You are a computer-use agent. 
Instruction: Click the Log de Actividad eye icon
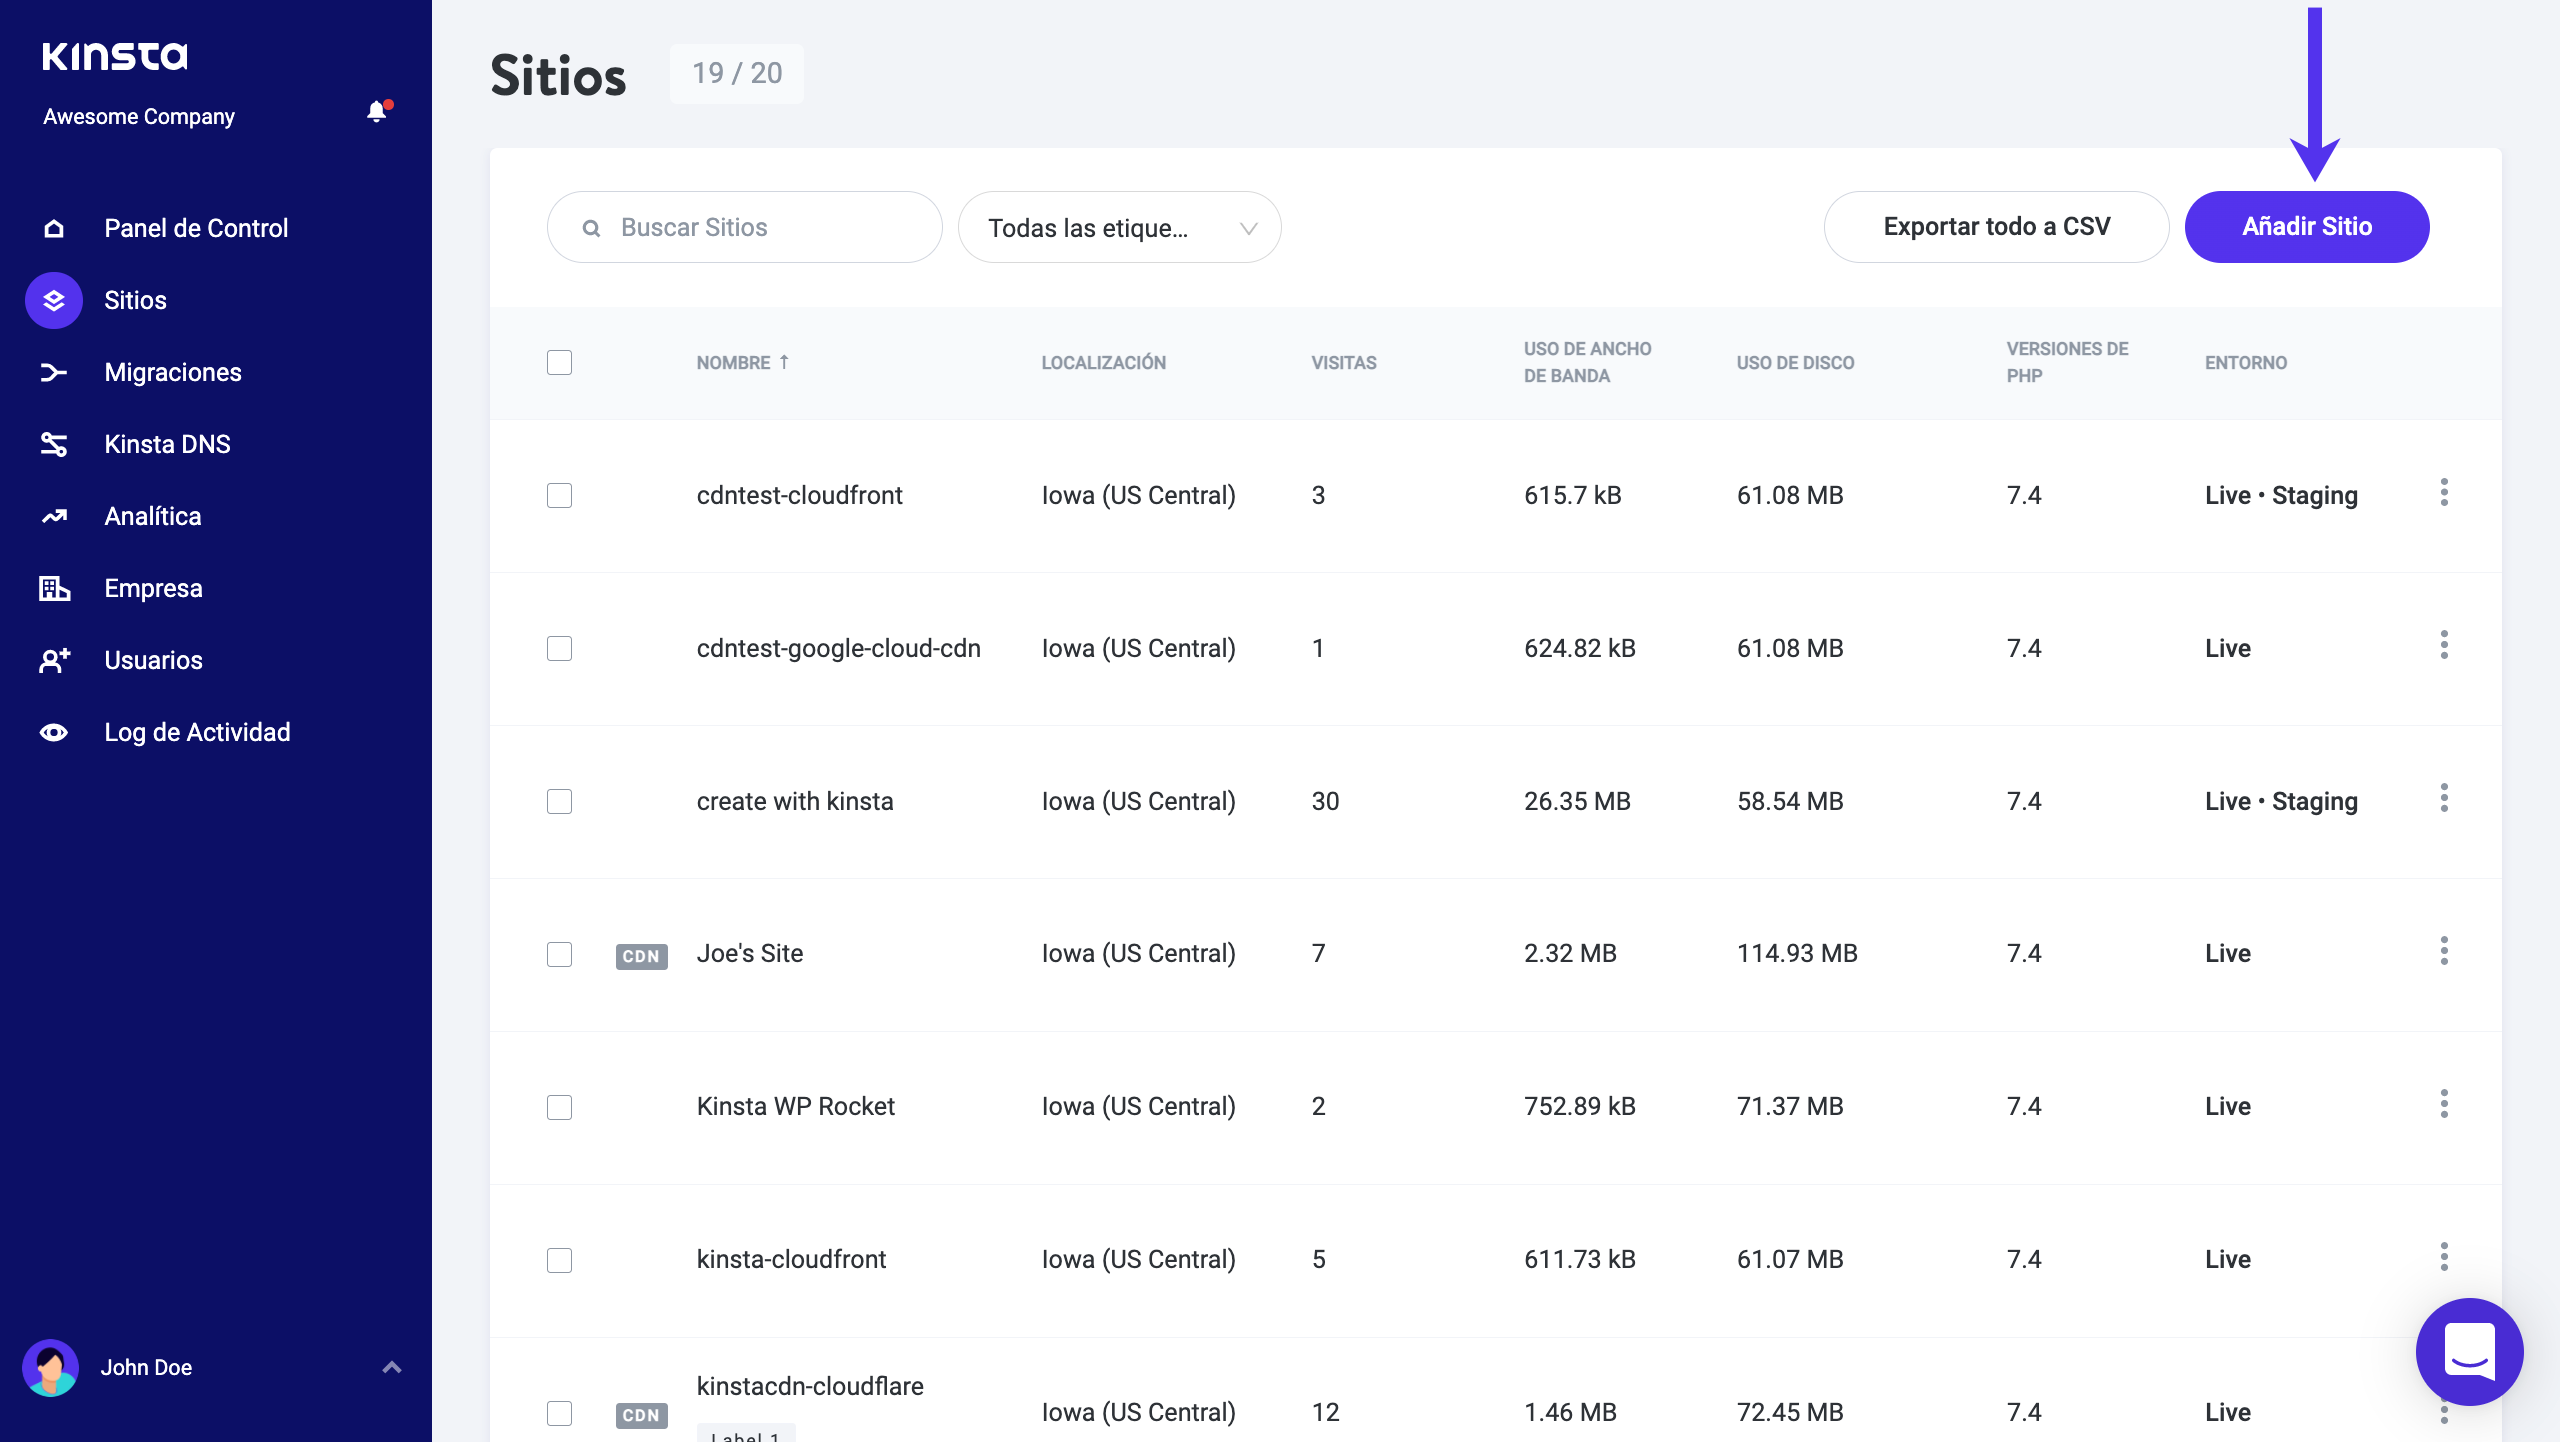[x=54, y=732]
